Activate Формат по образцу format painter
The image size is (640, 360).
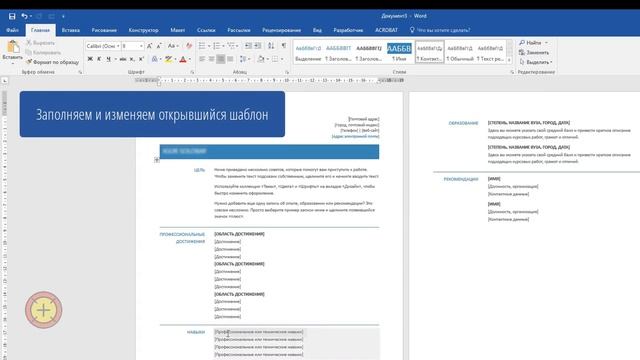point(52,62)
